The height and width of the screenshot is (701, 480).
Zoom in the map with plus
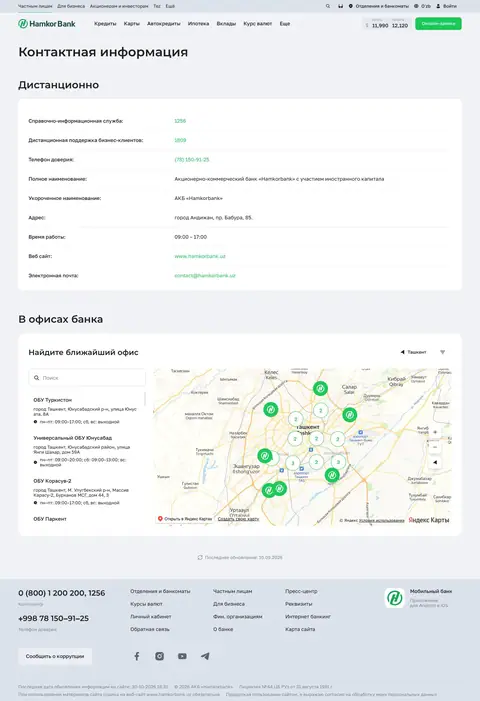(x=435, y=432)
